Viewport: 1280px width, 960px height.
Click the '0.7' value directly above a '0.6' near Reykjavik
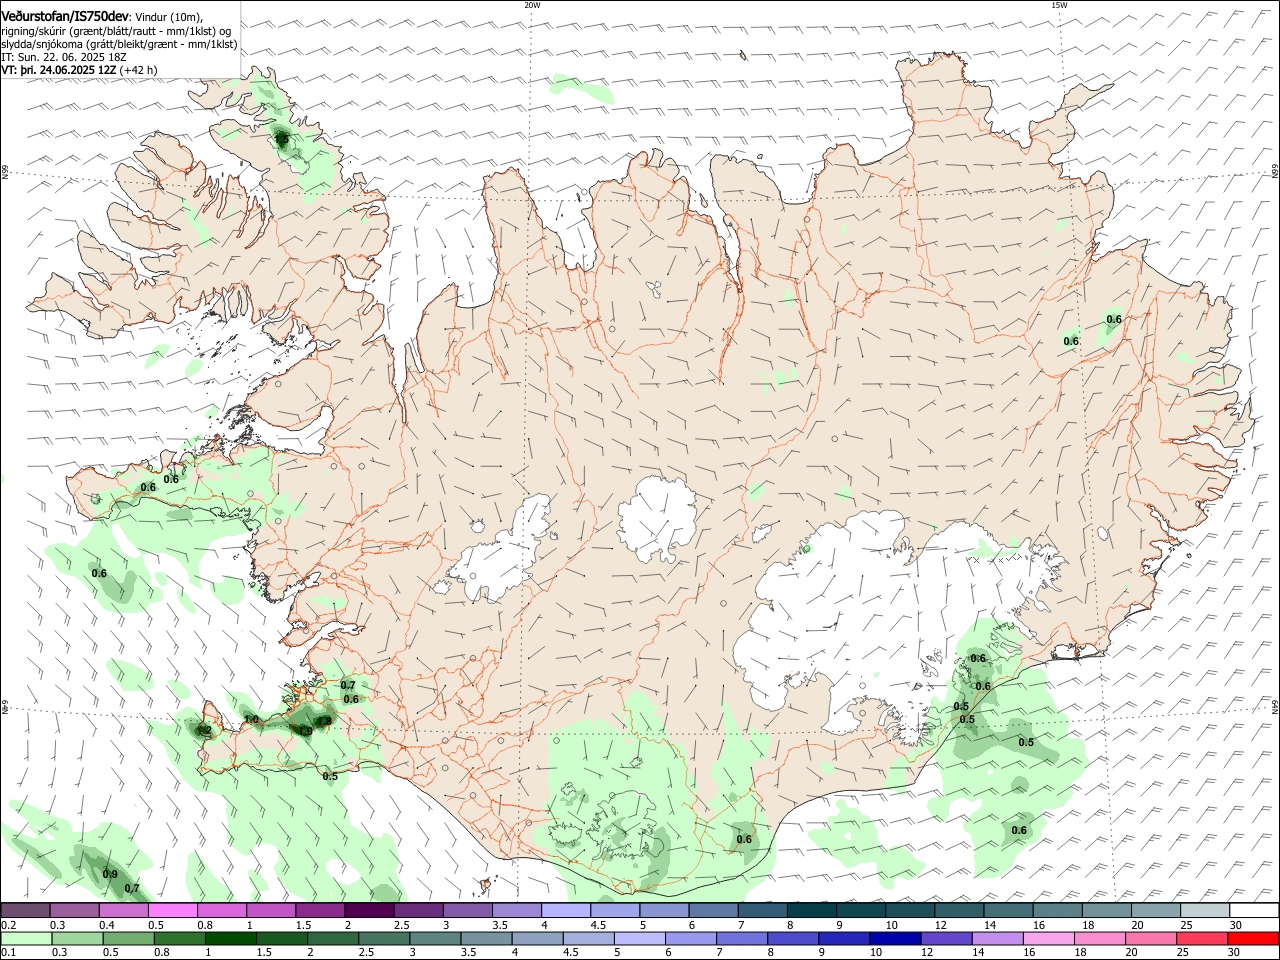347,685
